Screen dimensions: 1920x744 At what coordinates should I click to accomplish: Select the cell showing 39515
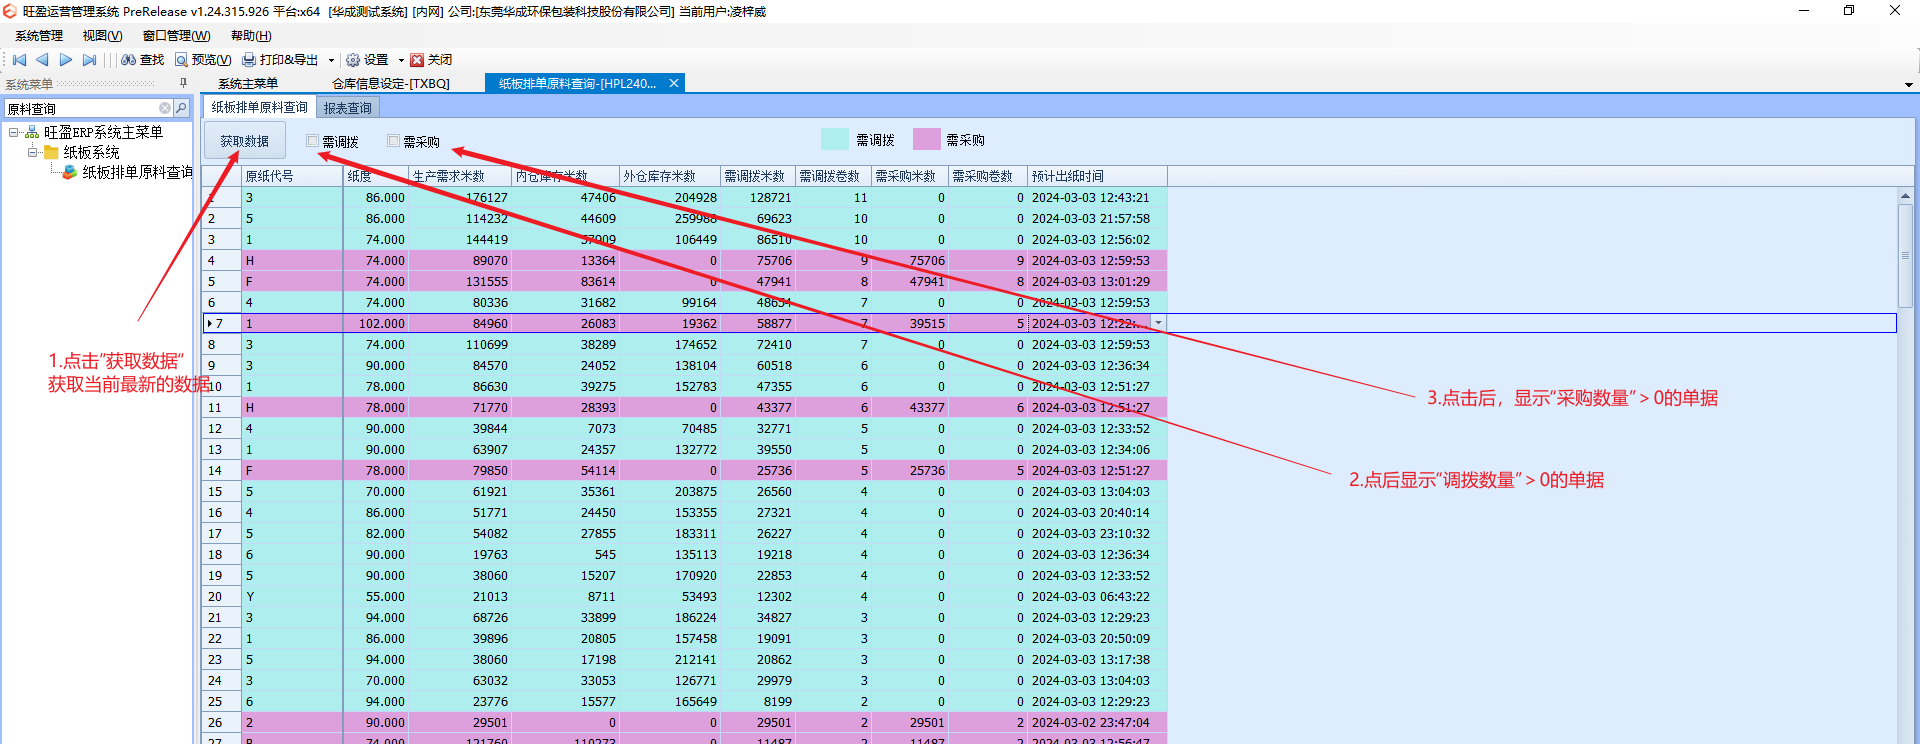coord(910,324)
